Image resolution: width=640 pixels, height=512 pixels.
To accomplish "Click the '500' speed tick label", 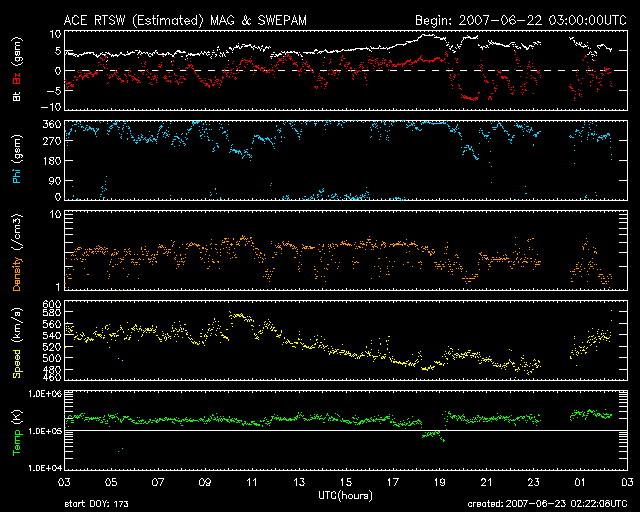I will tap(52, 358).
